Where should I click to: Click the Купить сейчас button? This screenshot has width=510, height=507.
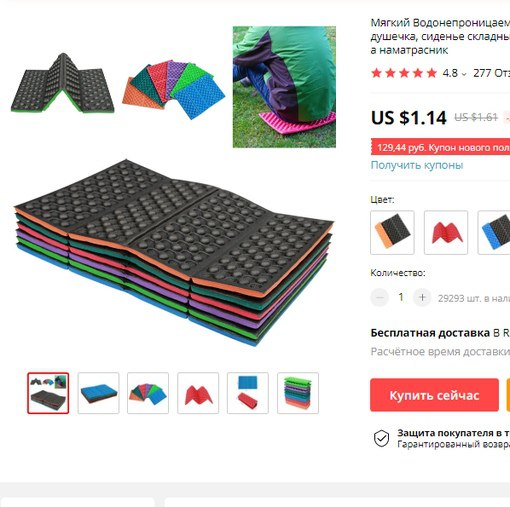click(x=434, y=395)
